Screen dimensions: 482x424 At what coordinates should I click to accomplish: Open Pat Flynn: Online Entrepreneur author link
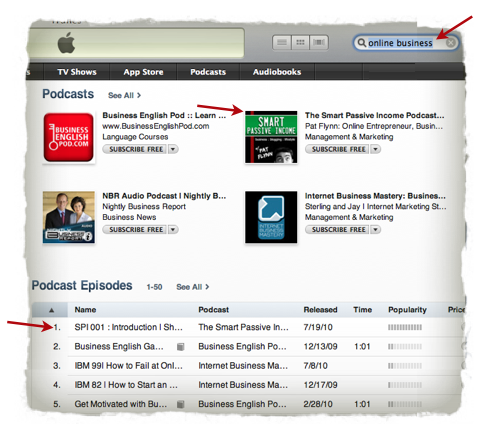click(374, 126)
